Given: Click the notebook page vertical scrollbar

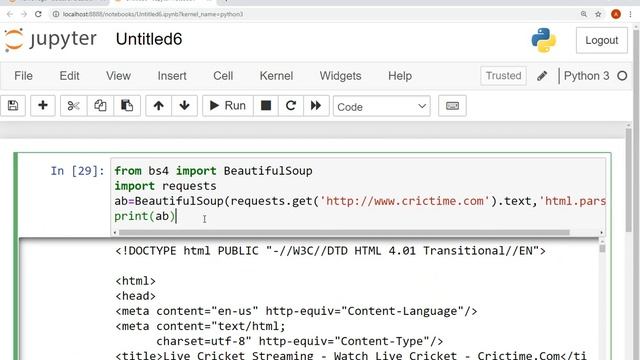Looking at the screenshot, I should (x=629, y=180).
